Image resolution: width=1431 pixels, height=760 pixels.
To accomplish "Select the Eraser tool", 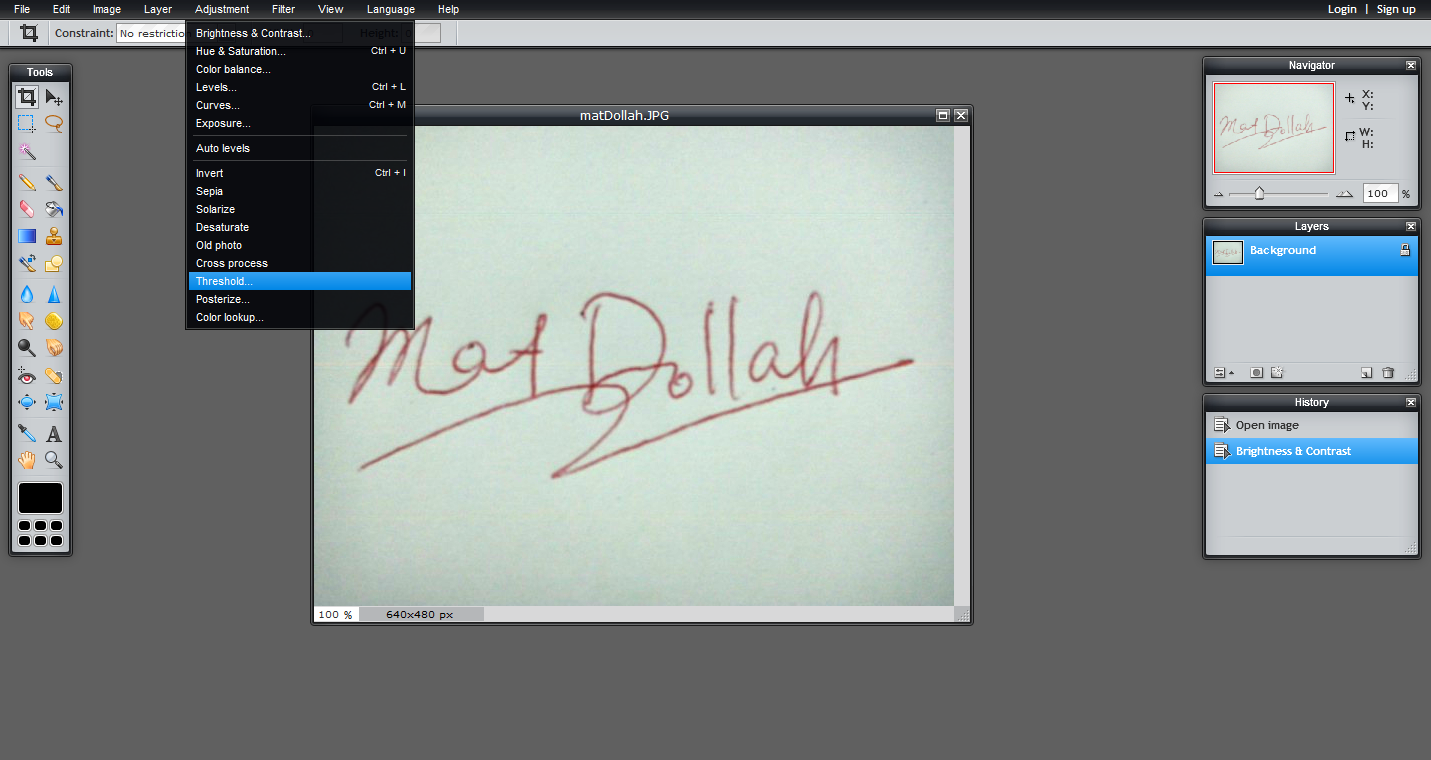I will [27, 209].
